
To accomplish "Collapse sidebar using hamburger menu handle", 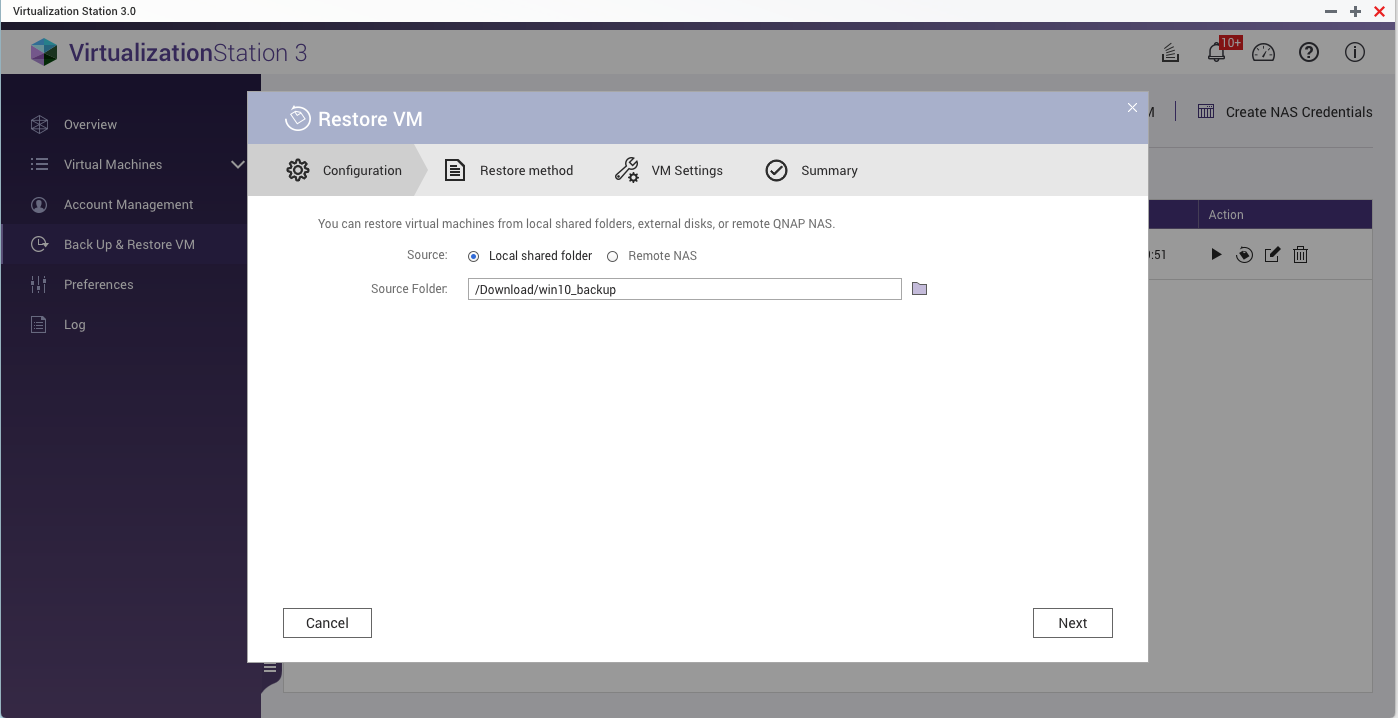I will pyautogui.click(x=270, y=668).
